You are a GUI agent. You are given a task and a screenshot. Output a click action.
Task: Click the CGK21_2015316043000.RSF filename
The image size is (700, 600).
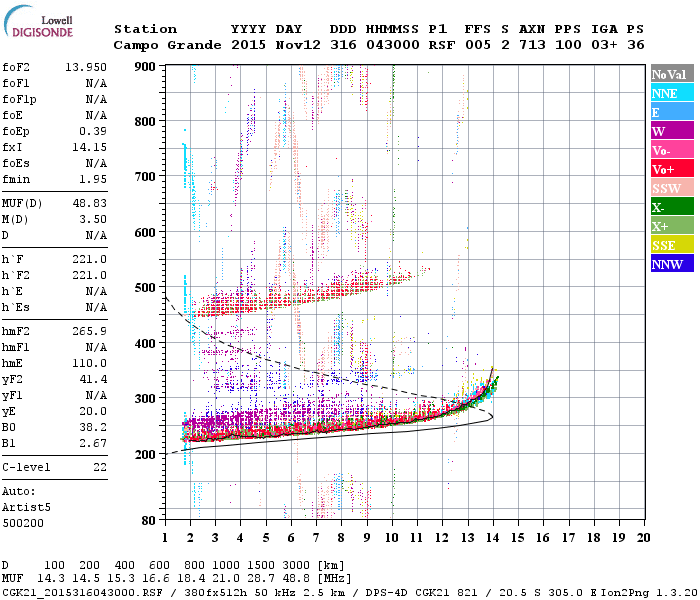tap(82, 592)
